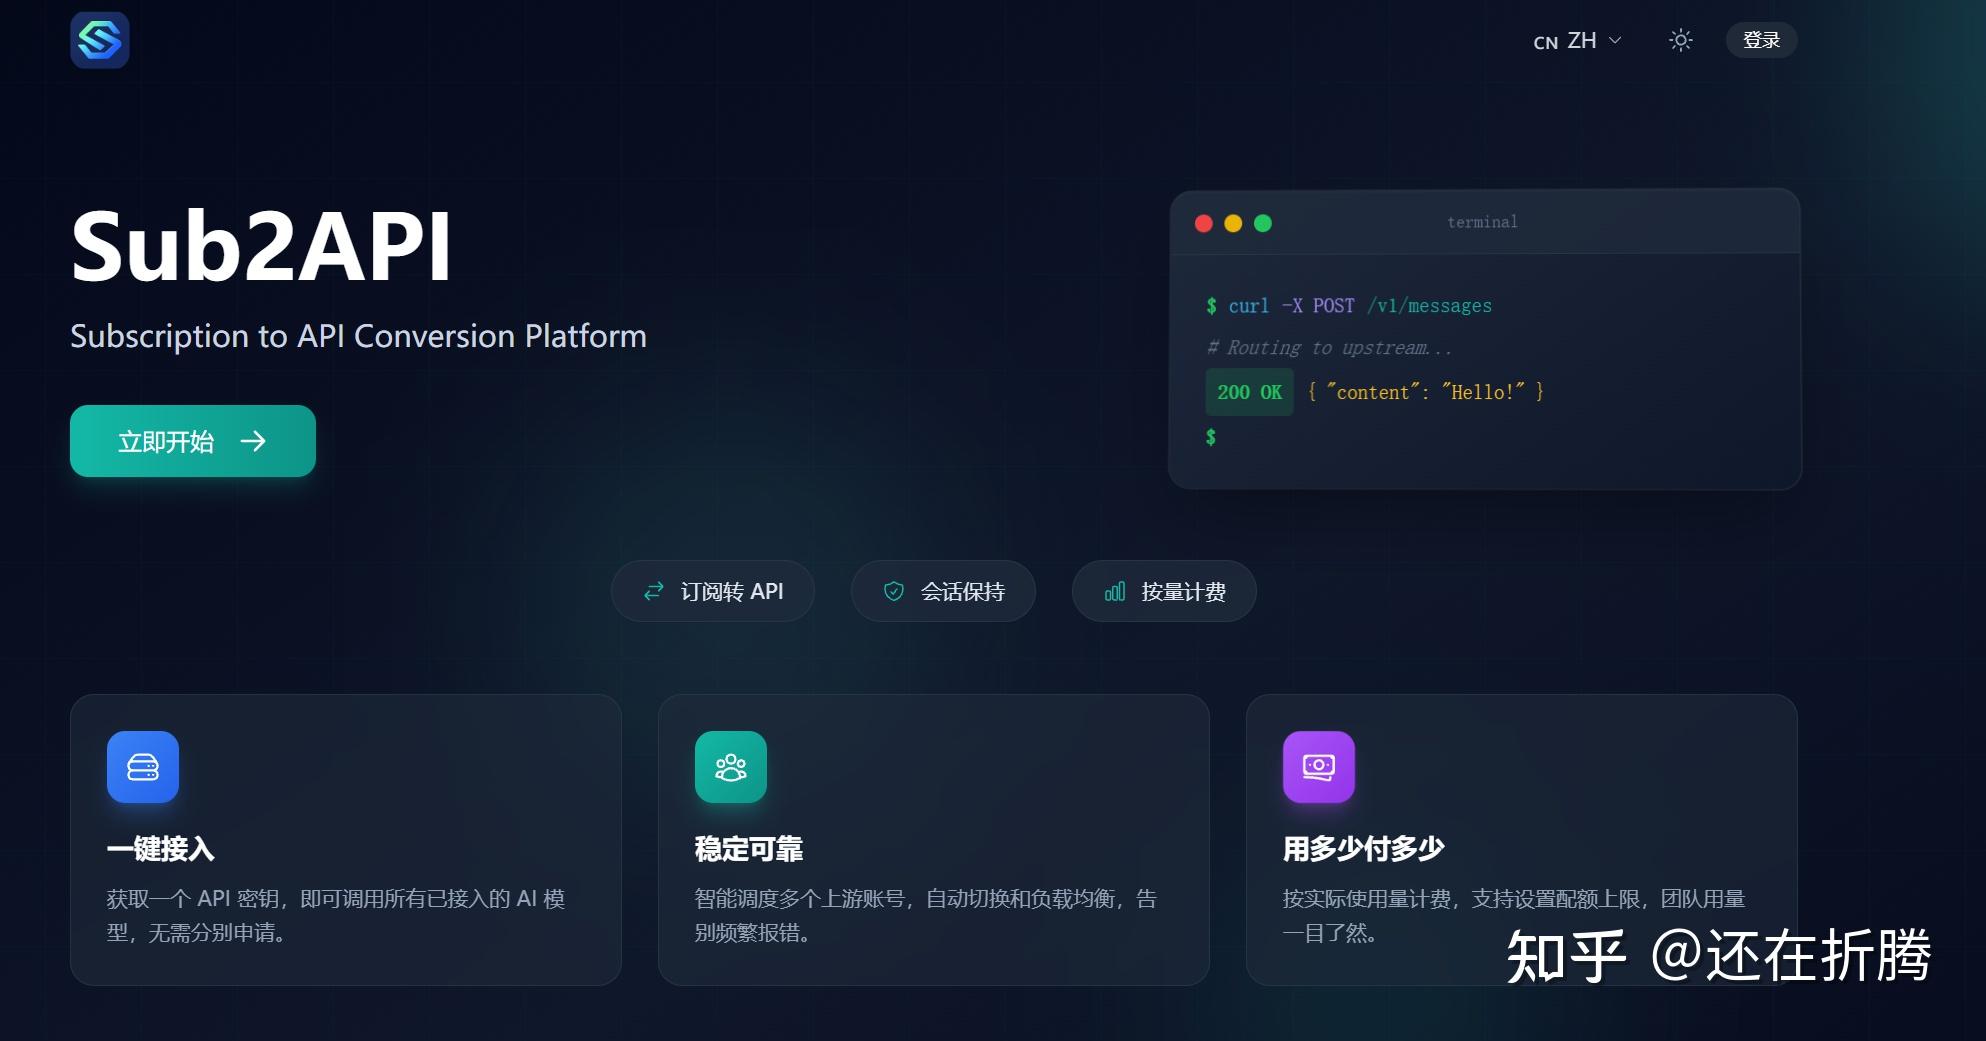The height and width of the screenshot is (1041, 1986).
Task: Click the green dot in terminal window
Action: (1263, 223)
